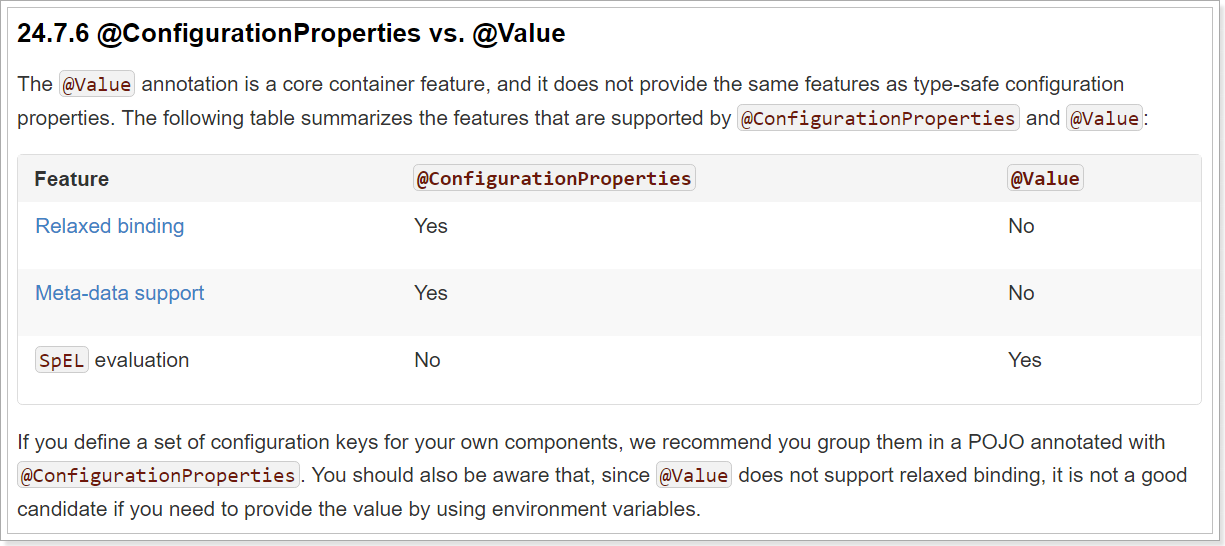Select the @ConfigurationProperties column header in table
The image size is (1225, 546).
554,178
